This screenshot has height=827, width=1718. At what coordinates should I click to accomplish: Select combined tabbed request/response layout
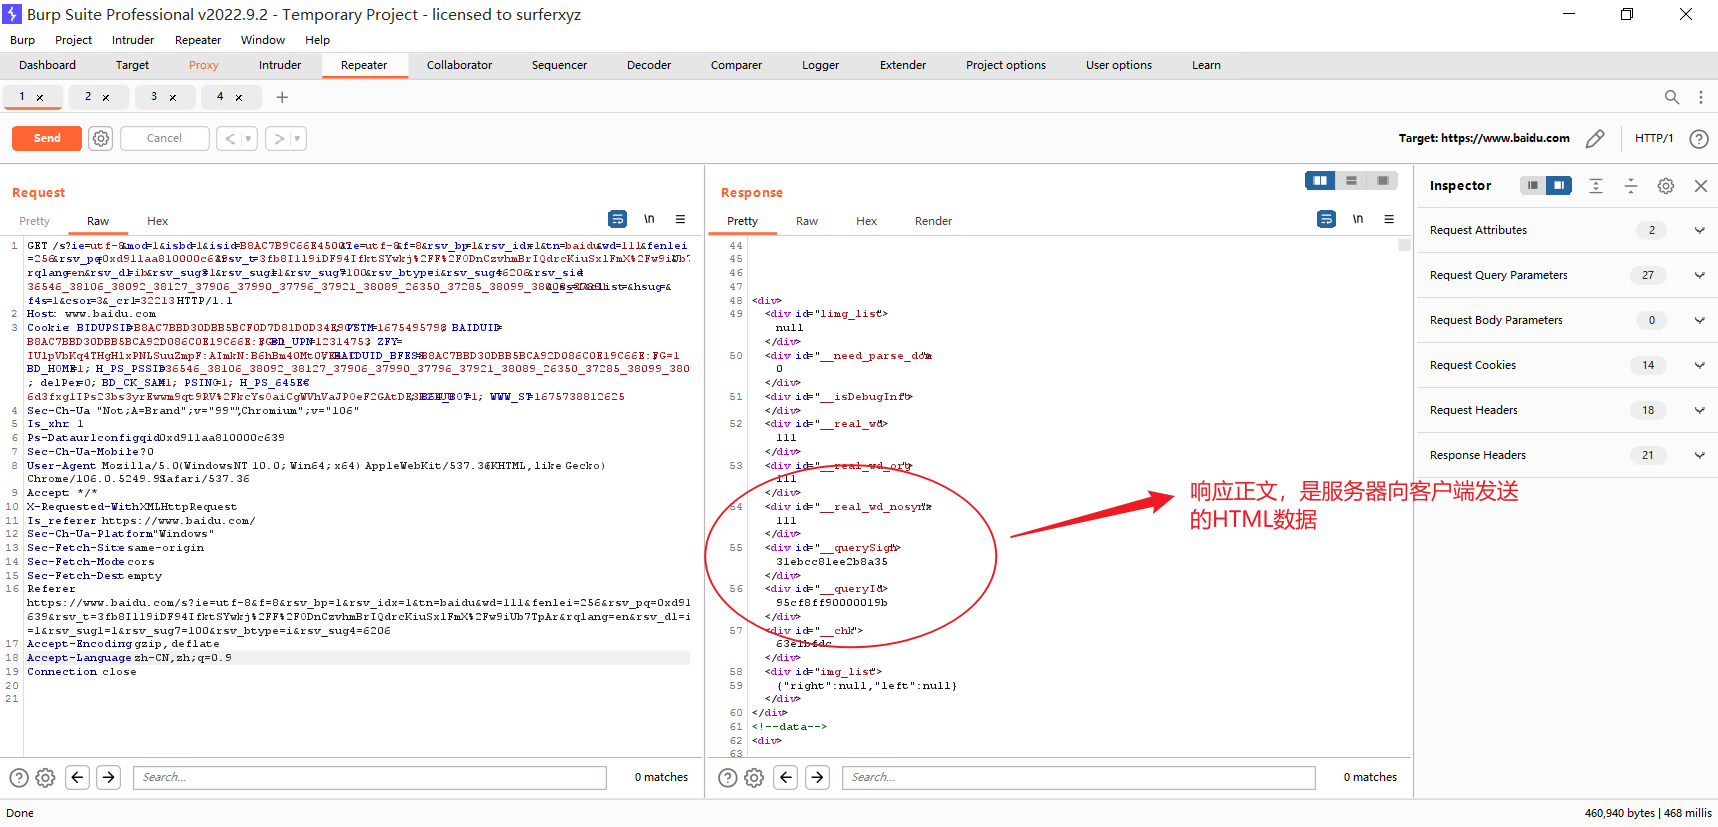[x=1382, y=180]
